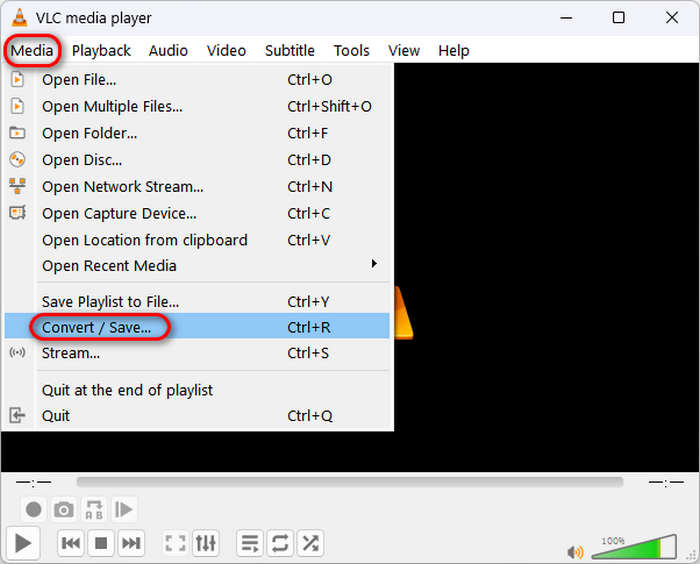Choose Open File... from Media menu
The image size is (700, 564).
[197, 80]
